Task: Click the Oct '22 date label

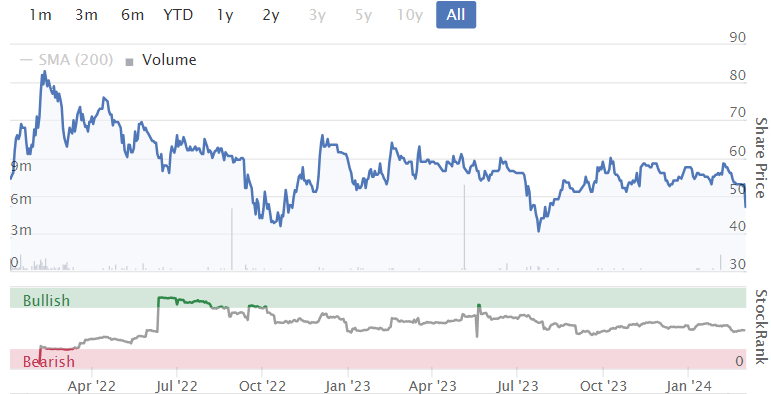Action: coord(262,386)
